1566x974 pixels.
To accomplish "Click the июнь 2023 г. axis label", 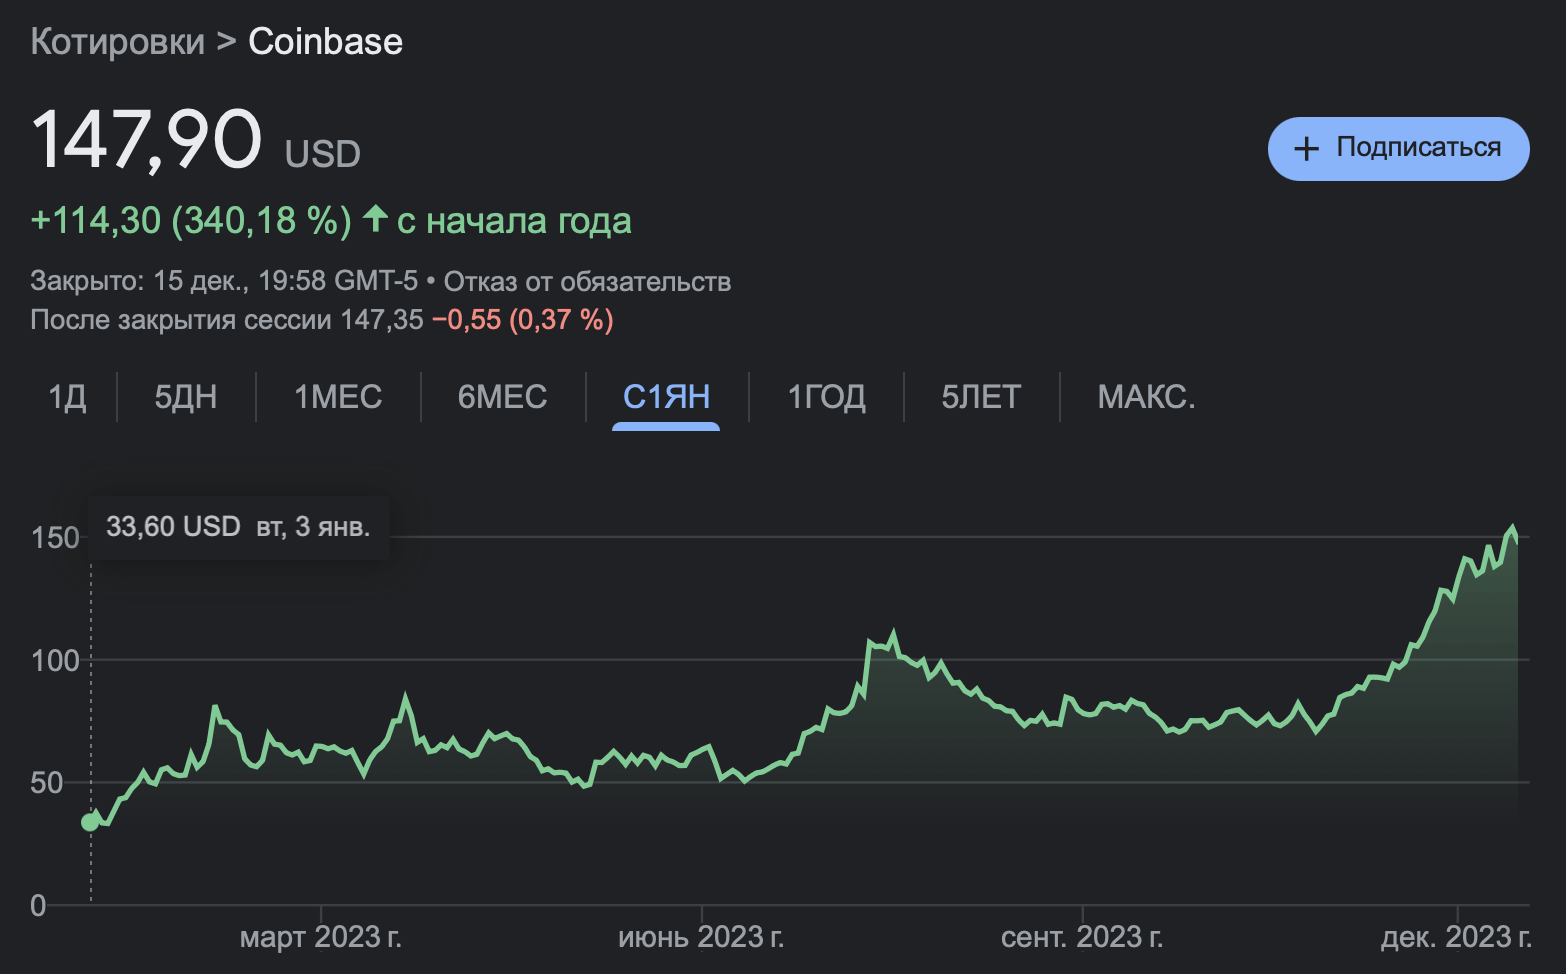I will [x=701, y=937].
